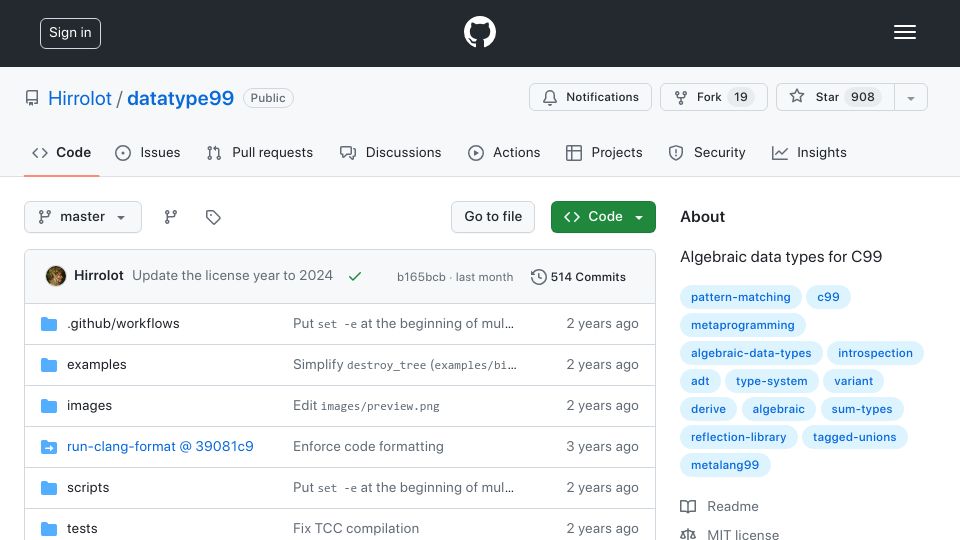Select the c99 topic tag
Screen dimensions: 960x540
(828, 297)
